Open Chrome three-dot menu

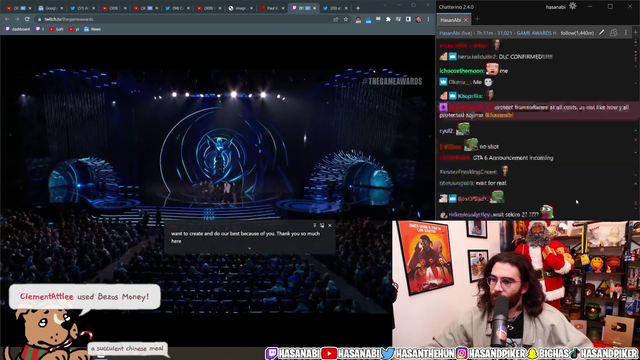click(x=428, y=19)
